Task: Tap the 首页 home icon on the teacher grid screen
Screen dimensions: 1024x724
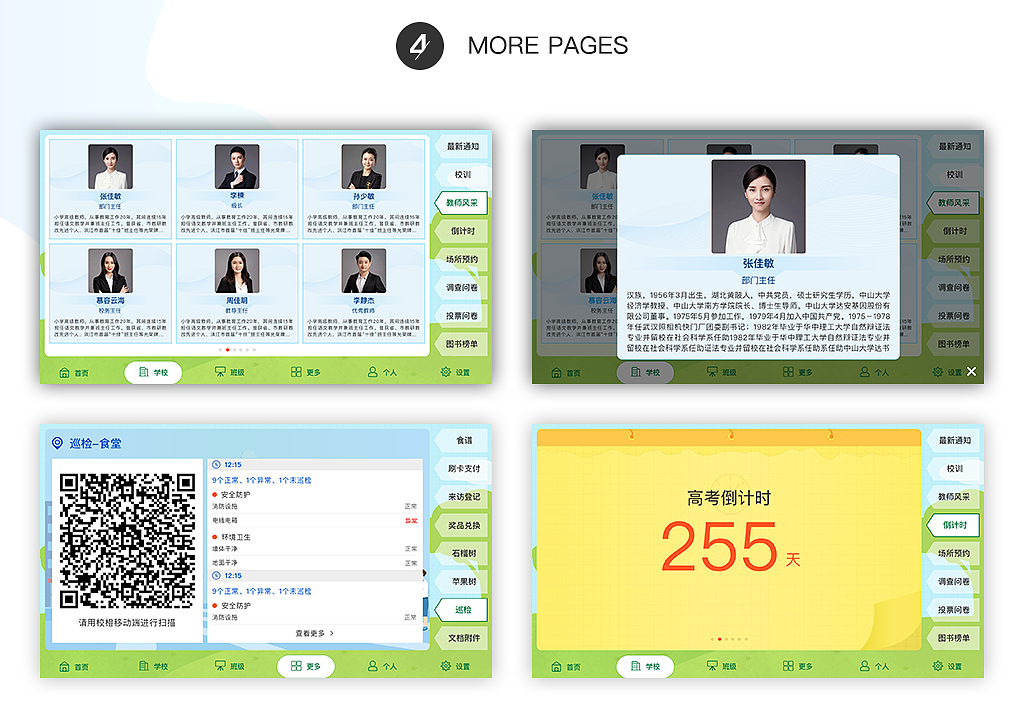Action: point(64,372)
